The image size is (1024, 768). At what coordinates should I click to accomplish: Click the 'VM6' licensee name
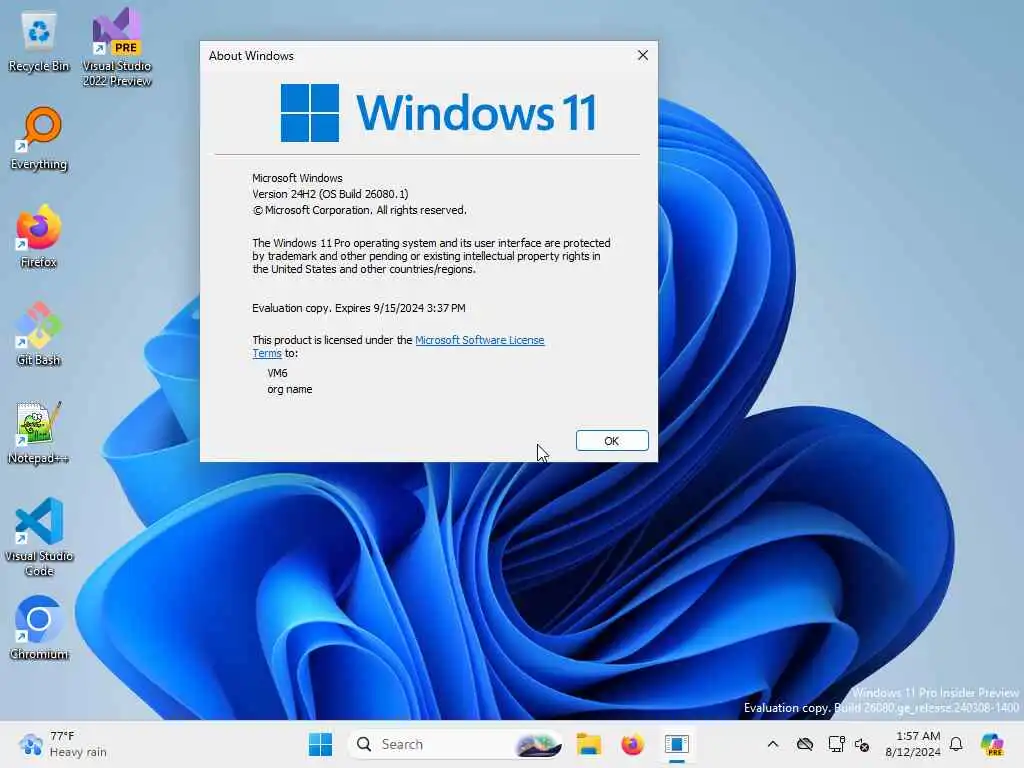click(x=277, y=373)
